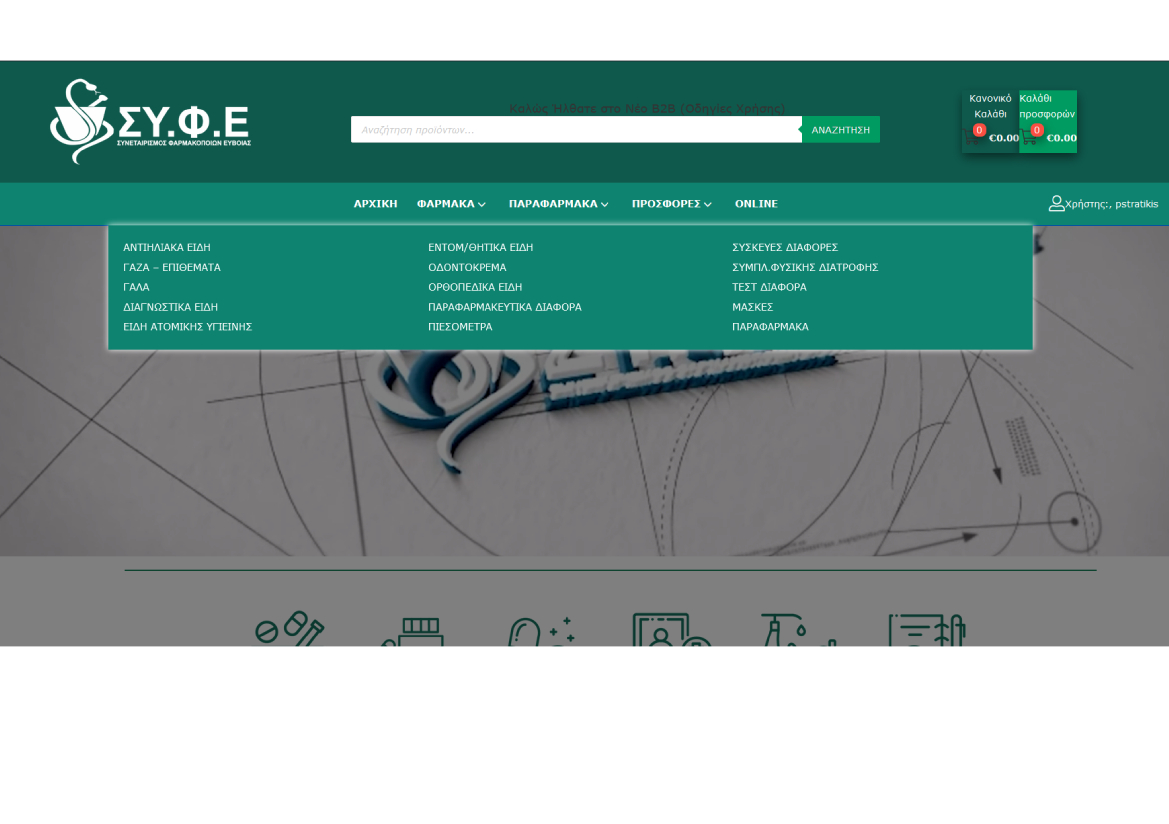Select the medicine bottle category icon

click(x=414, y=632)
